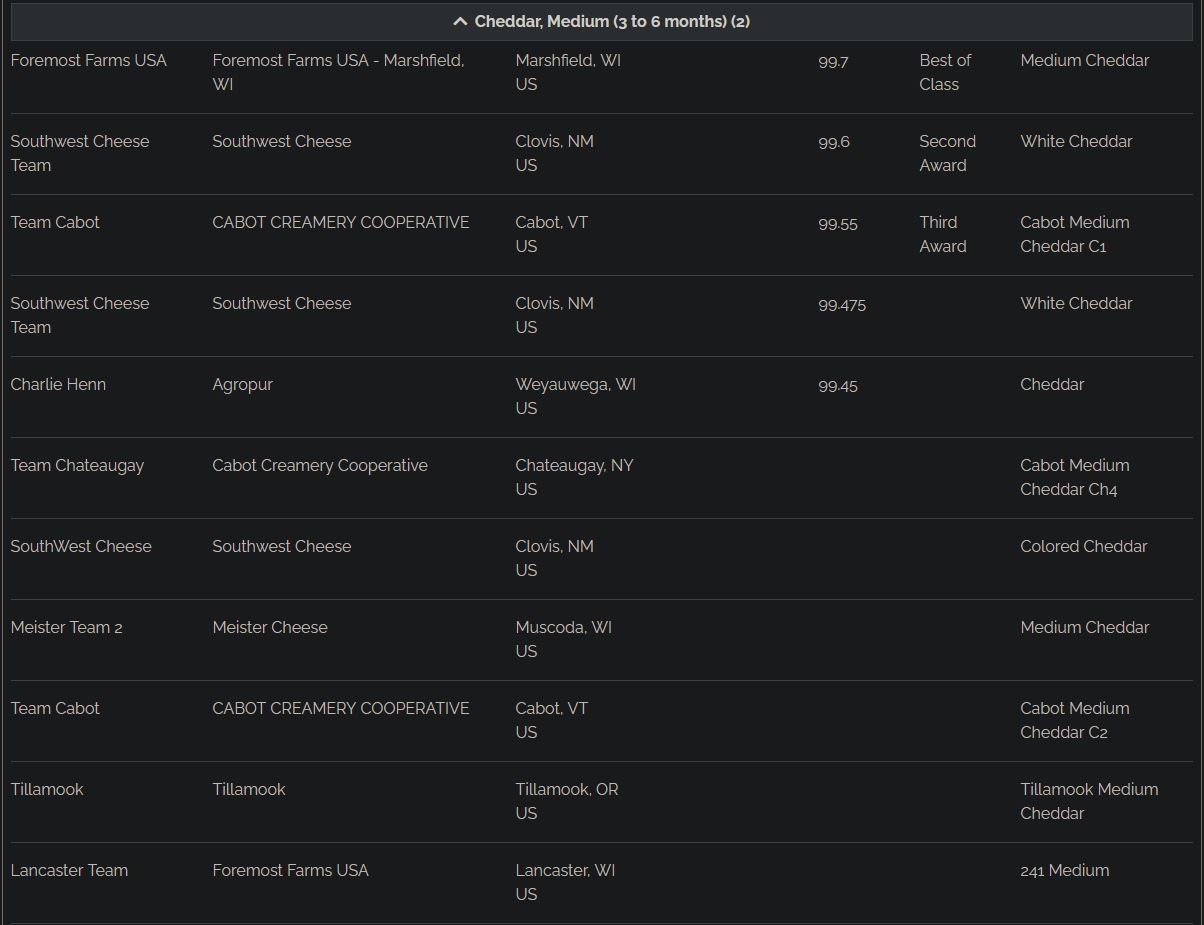Select the 'Team Chateaugay' cell
The width and height of the screenshot is (1204, 925).
click(77, 466)
